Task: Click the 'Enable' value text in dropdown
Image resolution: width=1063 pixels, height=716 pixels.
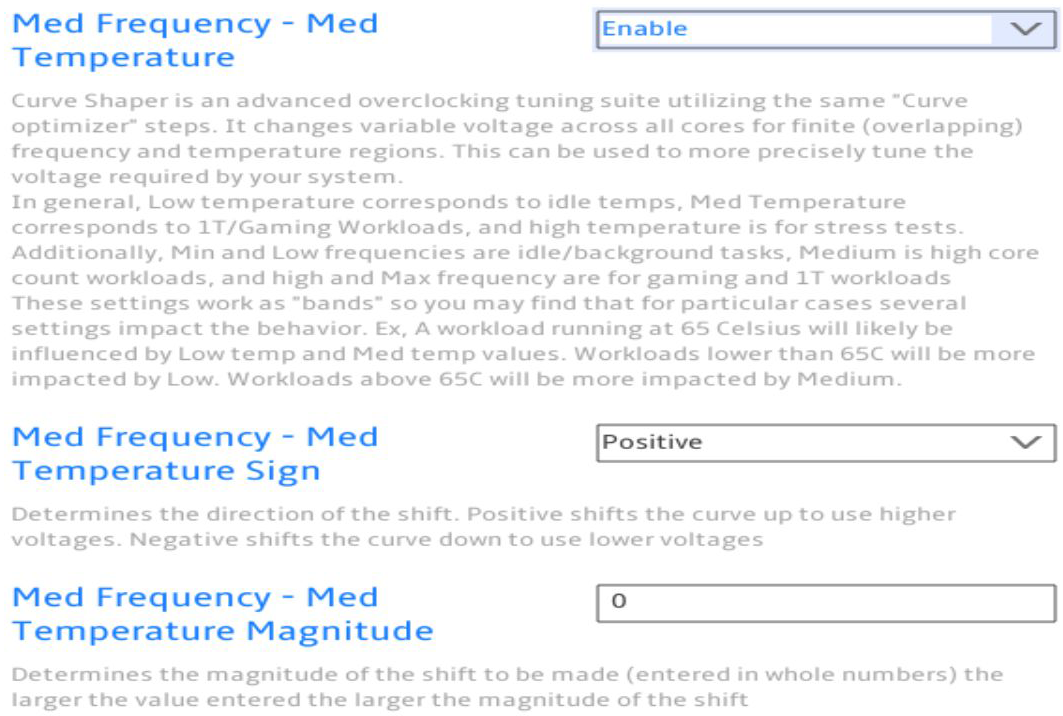Action: [645, 28]
